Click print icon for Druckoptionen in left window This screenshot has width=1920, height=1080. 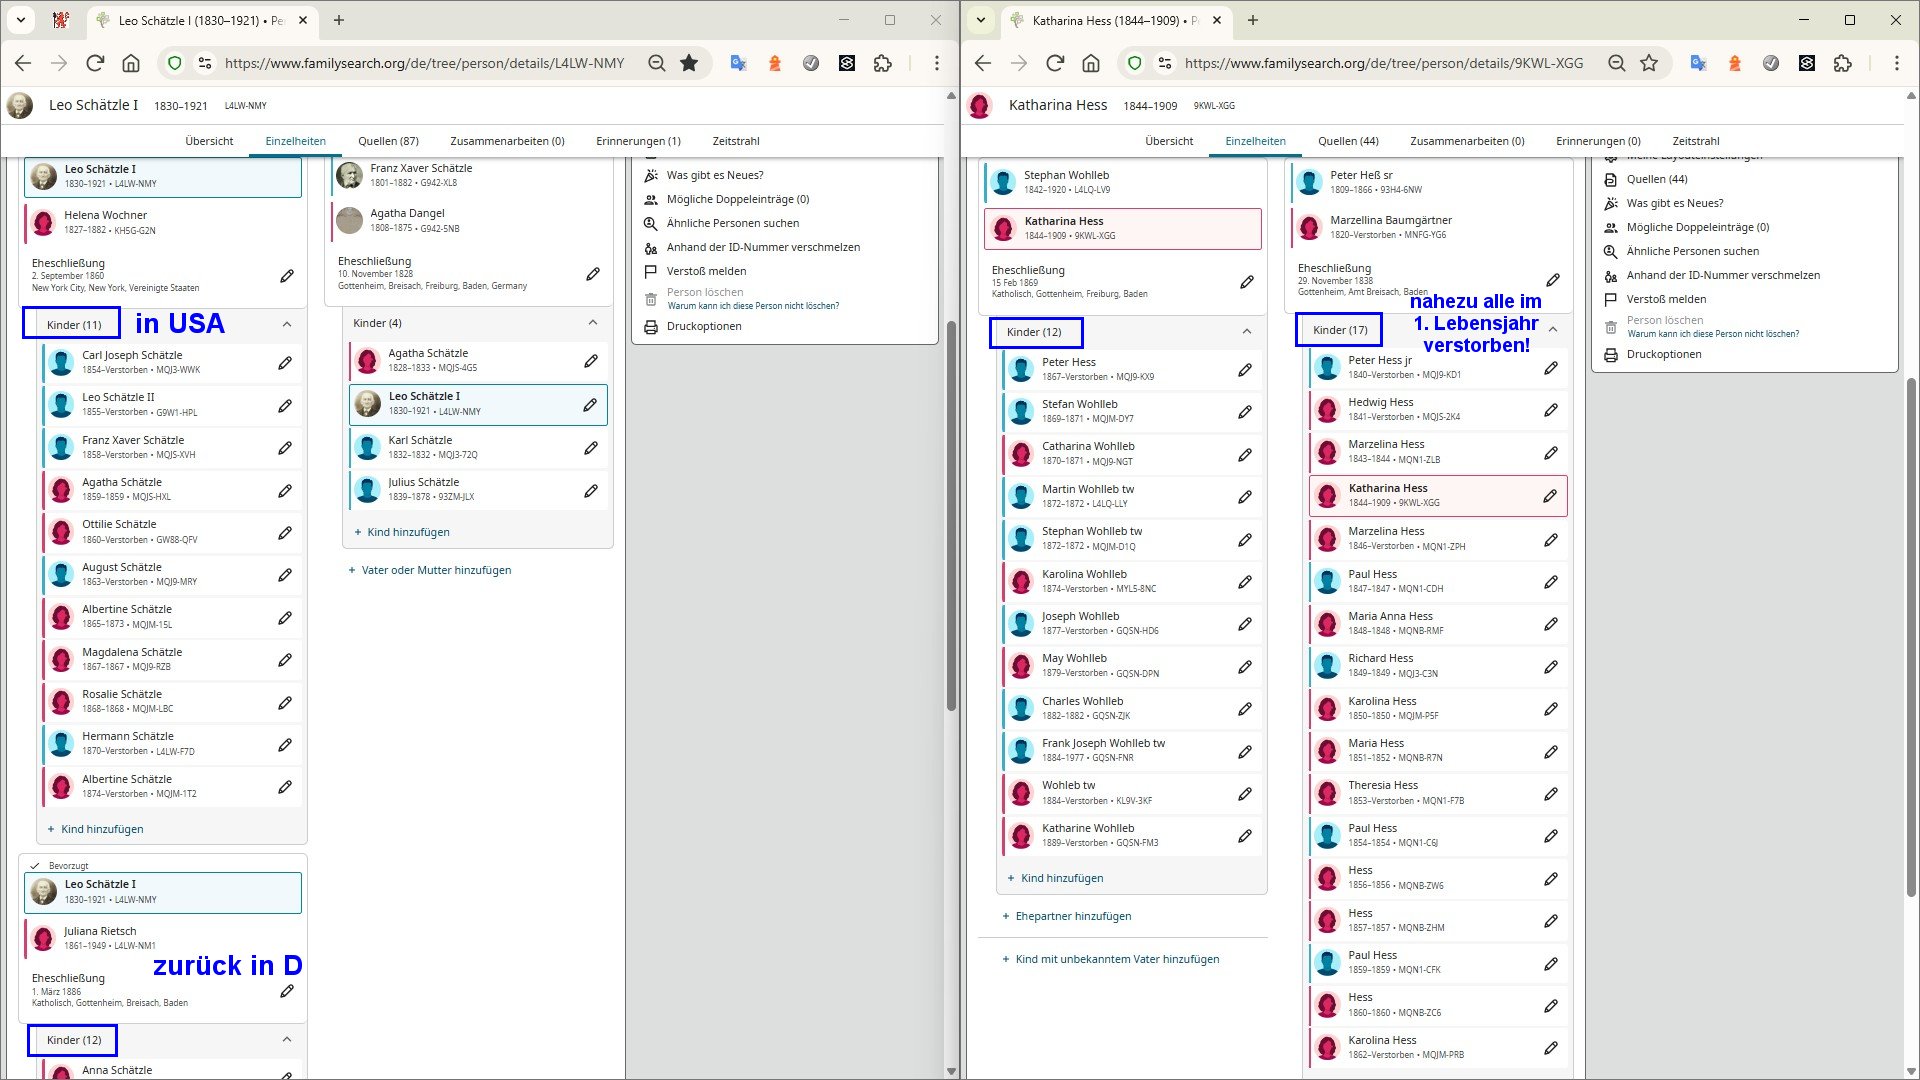tap(651, 327)
